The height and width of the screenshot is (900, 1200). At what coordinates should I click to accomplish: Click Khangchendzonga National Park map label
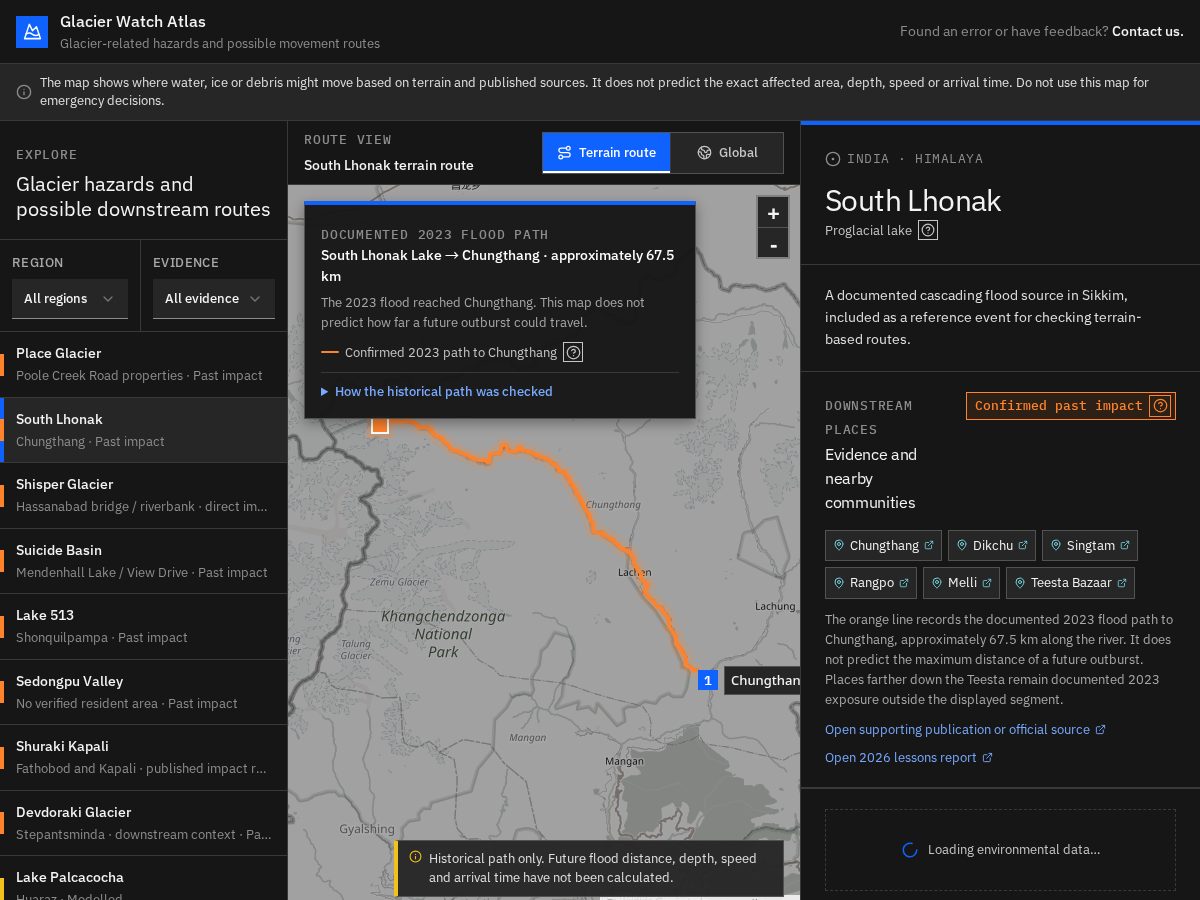443,634
